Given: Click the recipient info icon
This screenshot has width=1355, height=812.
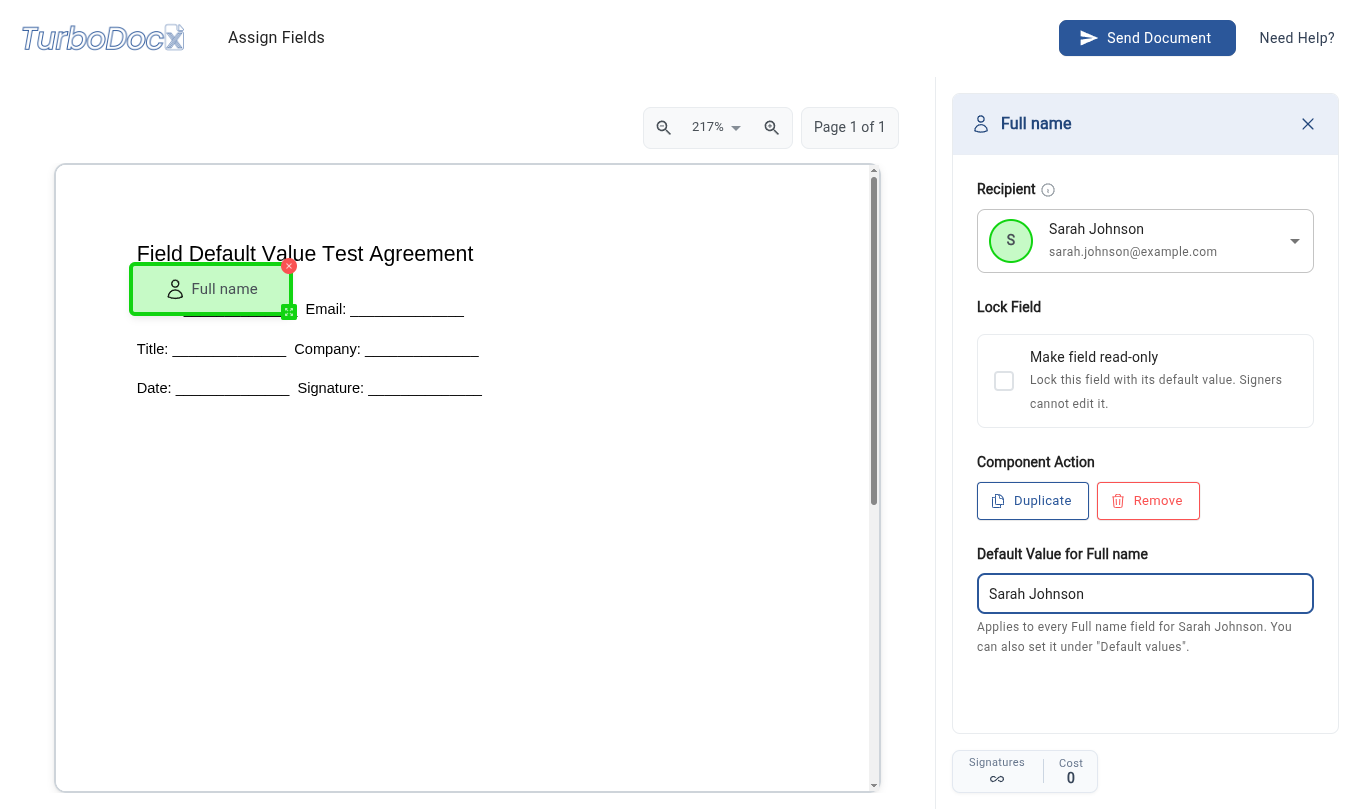Looking at the screenshot, I should 1048,190.
